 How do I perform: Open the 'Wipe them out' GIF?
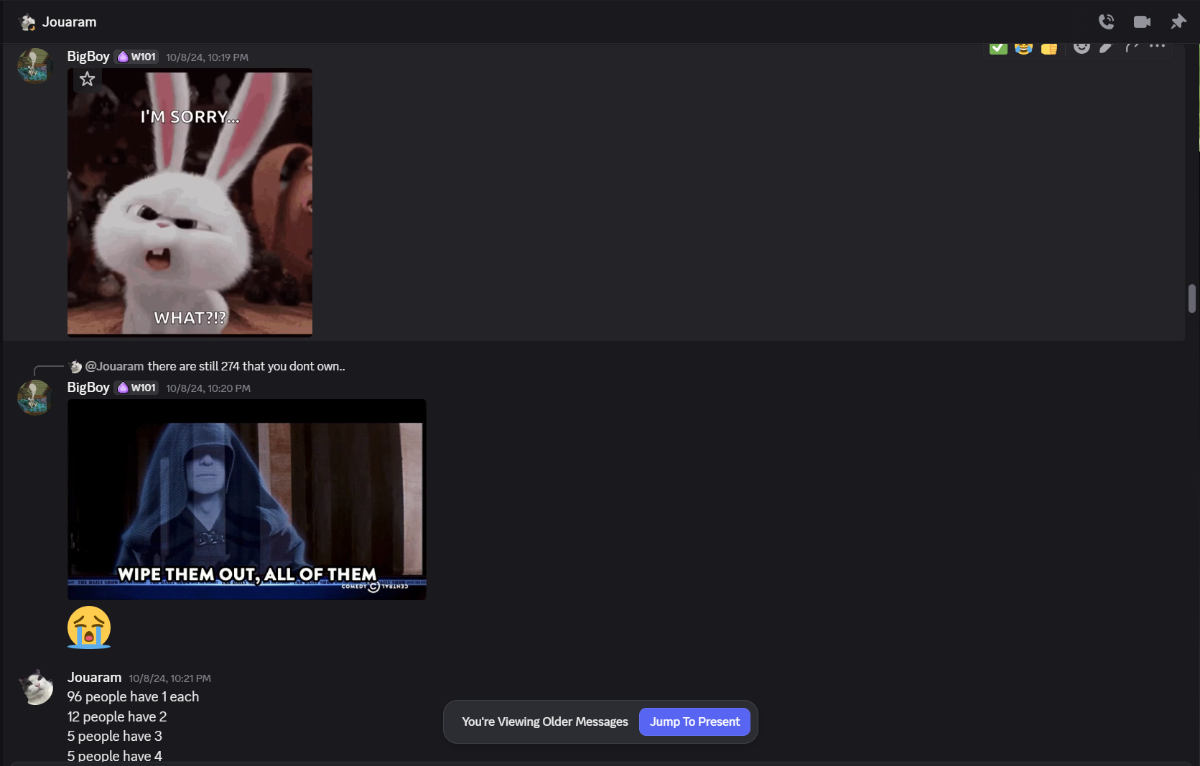click(x=246, y=499)
